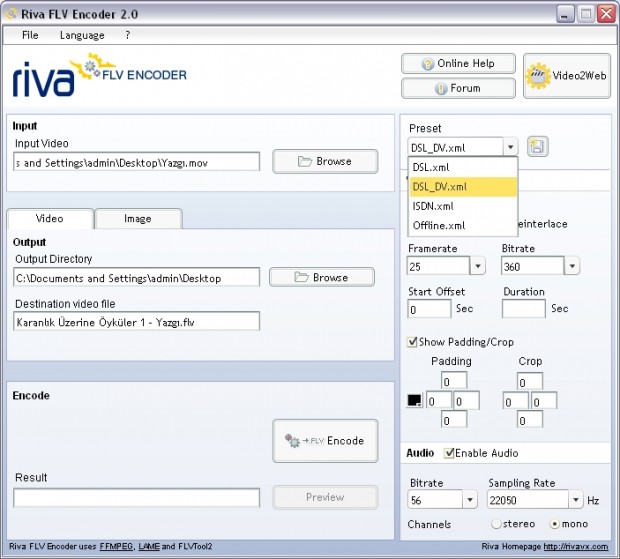620x559 pixels.
Task: Expand the video Bitrate dropdown
Action: [x=572, y=266]
